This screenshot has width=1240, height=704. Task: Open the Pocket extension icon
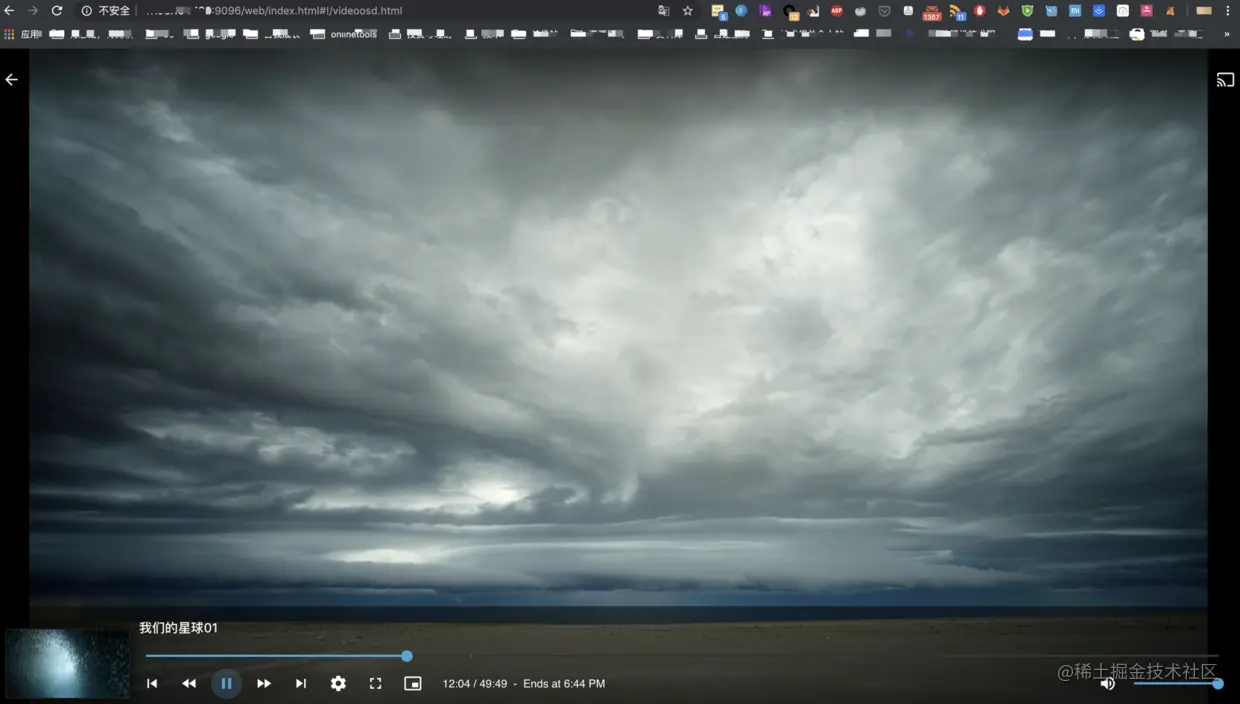tap(884, 11)
